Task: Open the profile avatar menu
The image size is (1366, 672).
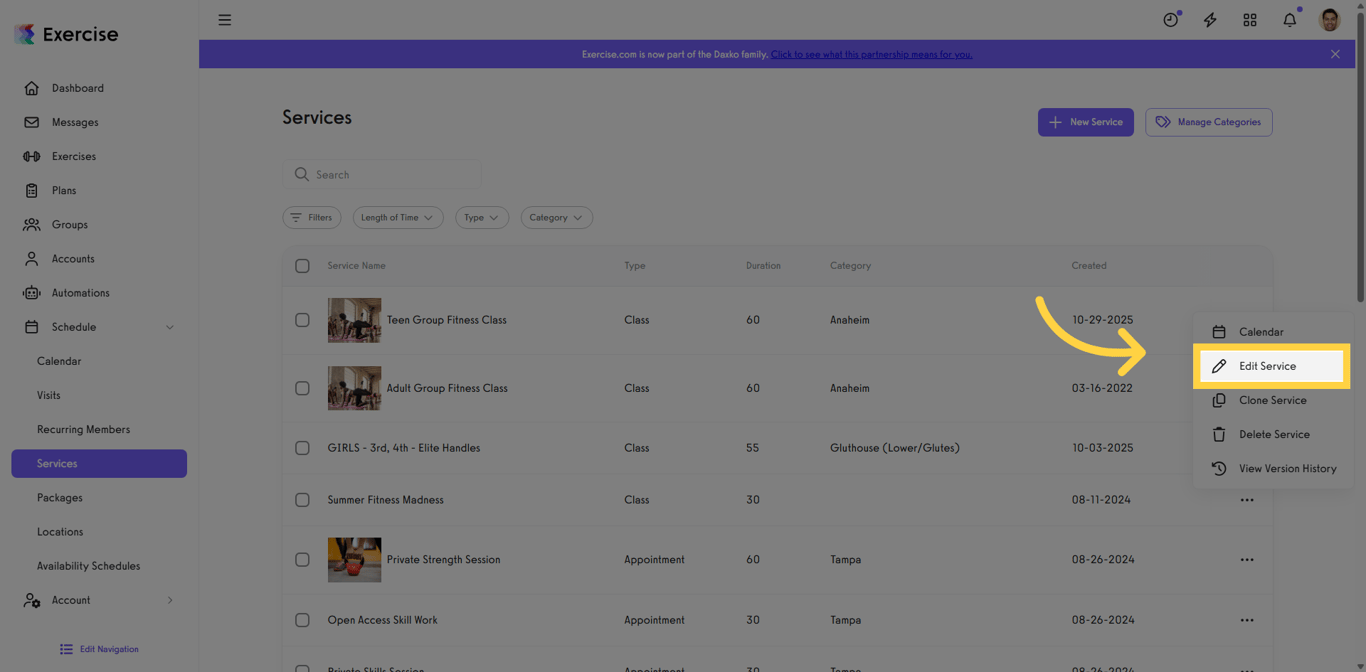Action: 1329,19
